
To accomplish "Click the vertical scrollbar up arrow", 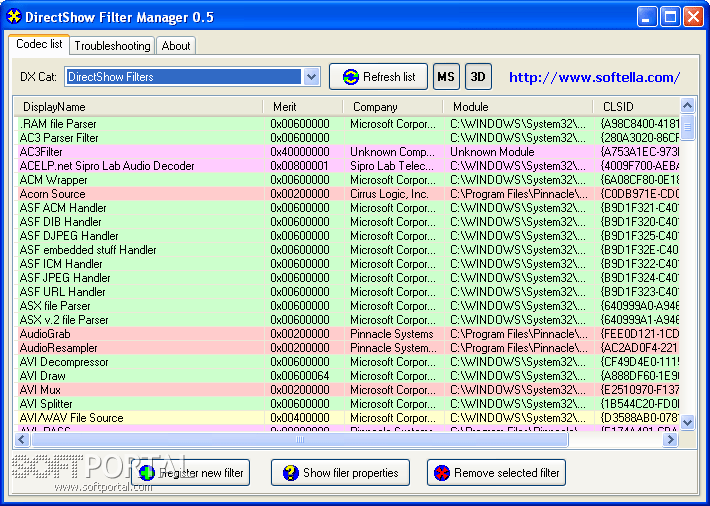I will click(687, 106).
